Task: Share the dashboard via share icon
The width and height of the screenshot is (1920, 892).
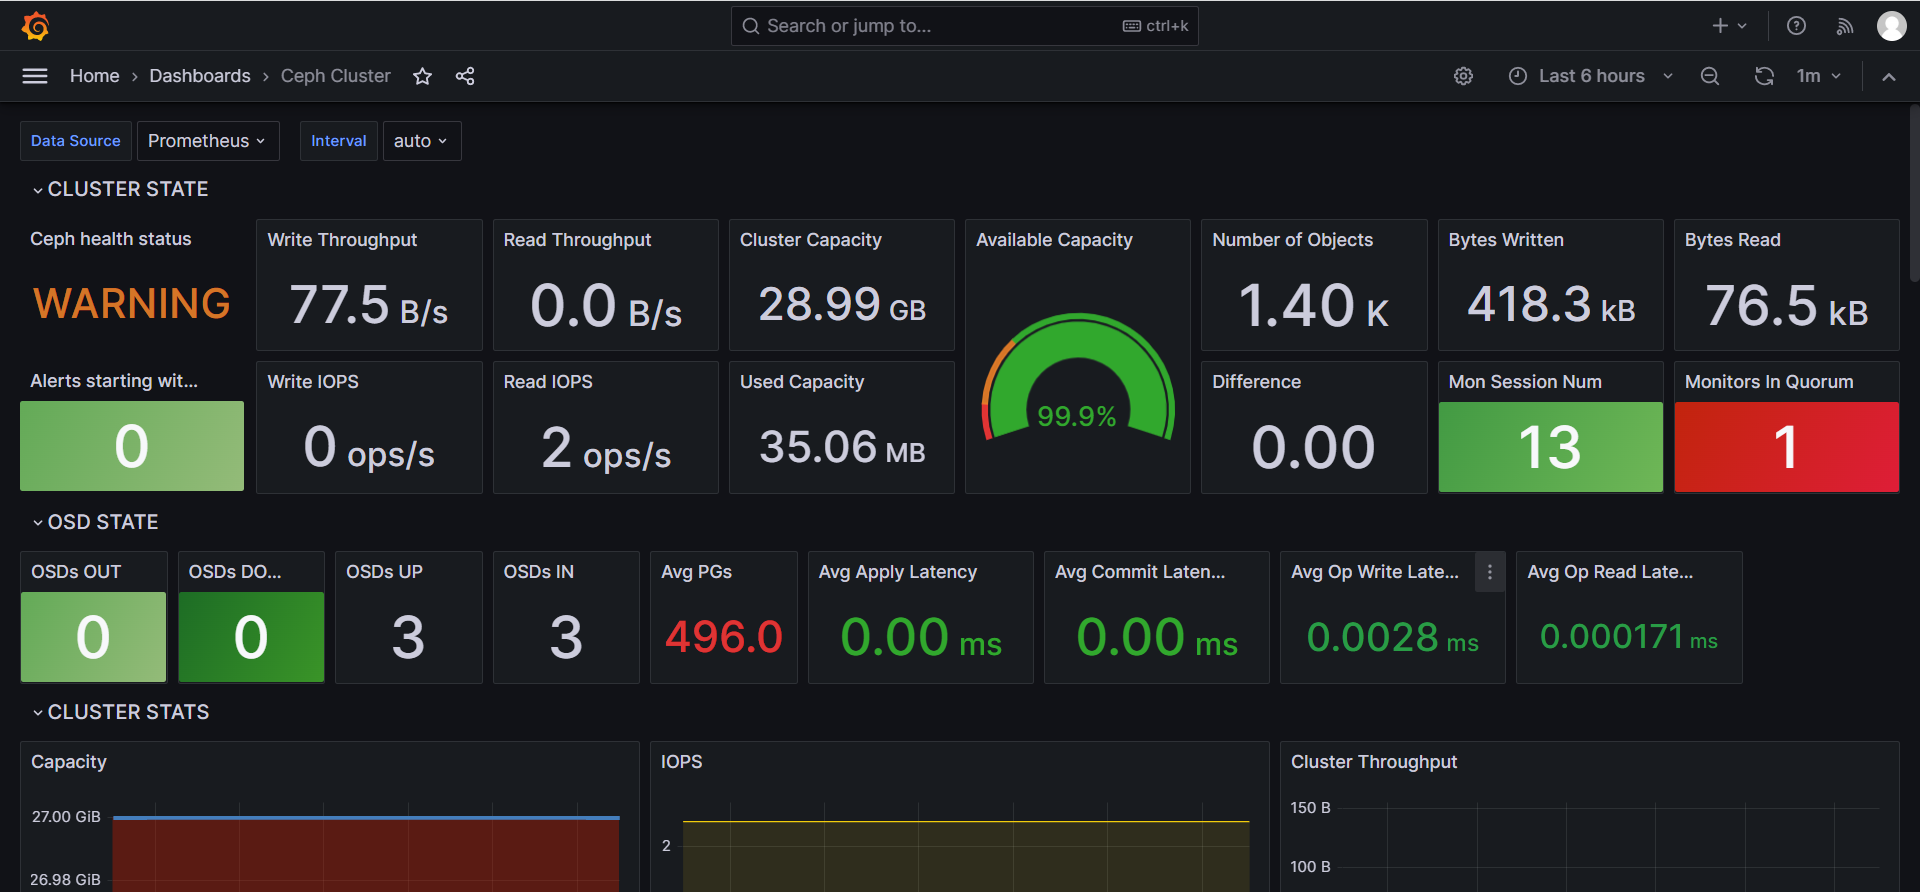Action: coord(465,76)
